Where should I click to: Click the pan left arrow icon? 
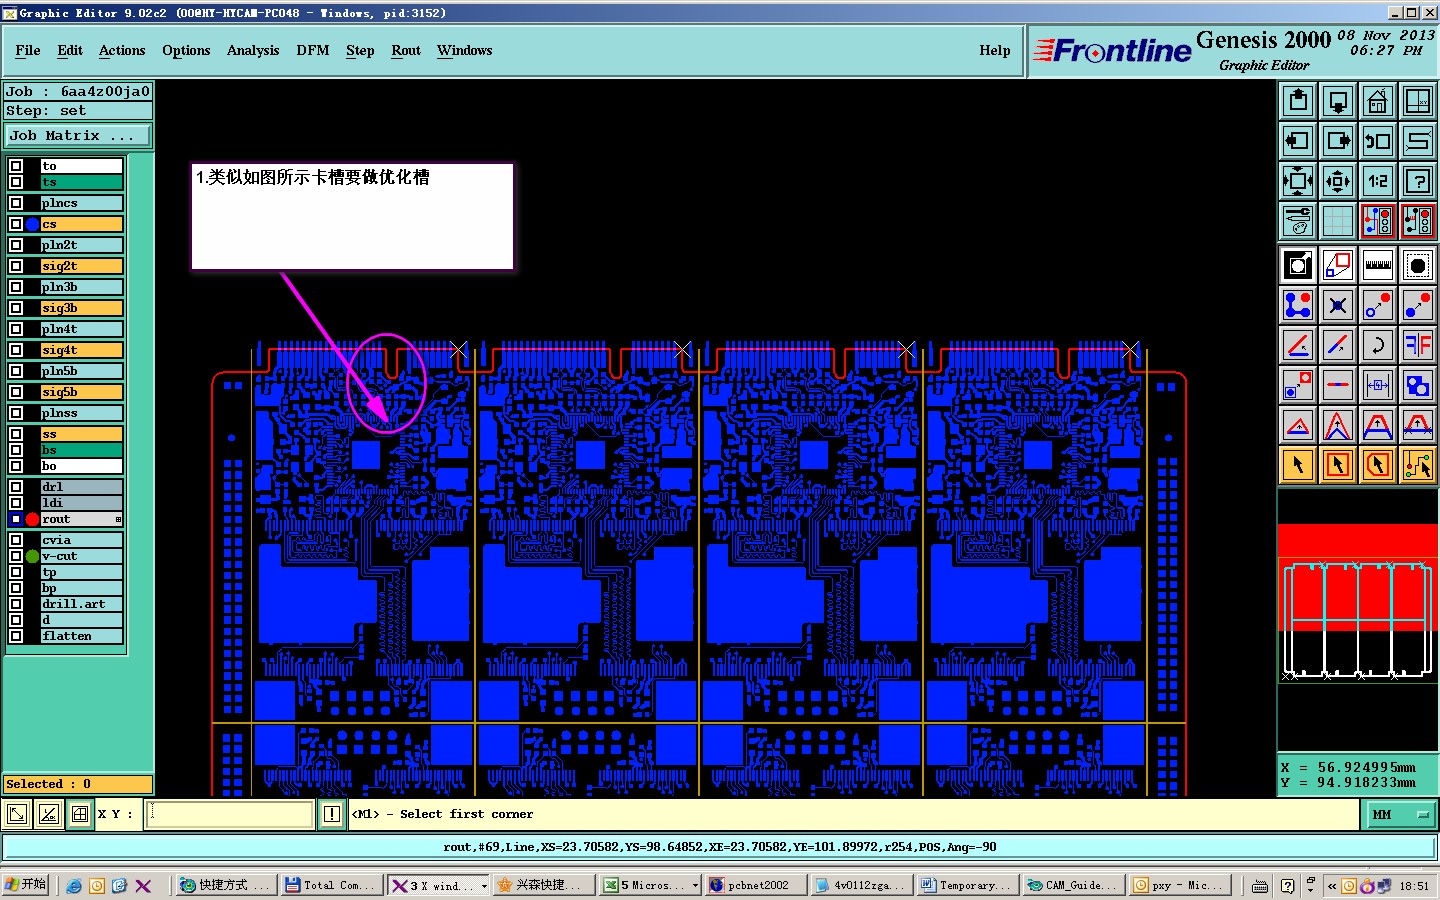[x=1298, y=141]
